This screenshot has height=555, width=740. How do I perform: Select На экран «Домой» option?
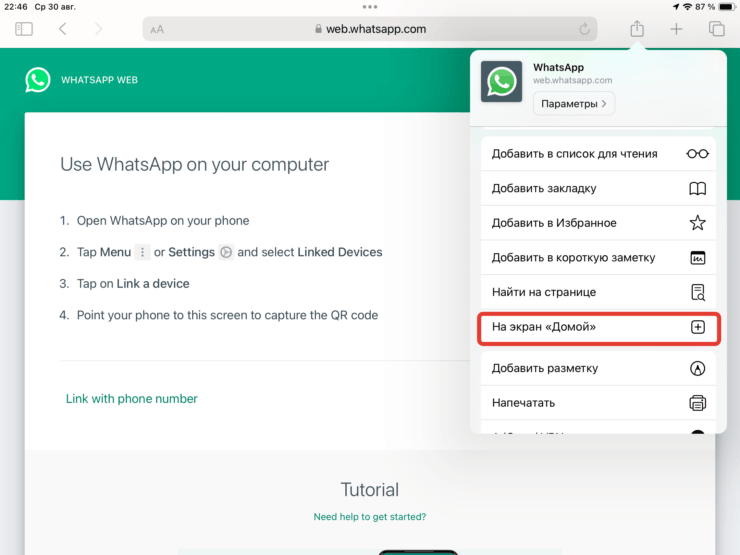[598, 327]
